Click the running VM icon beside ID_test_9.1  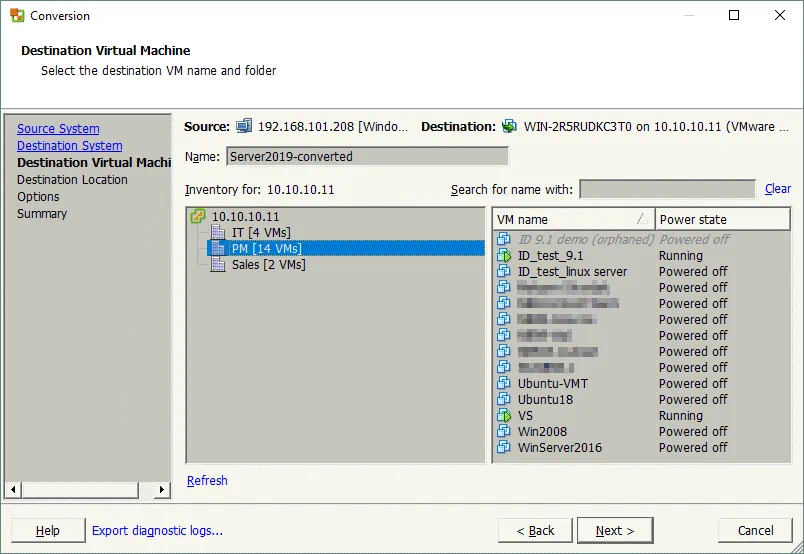(x=504, y=256)
